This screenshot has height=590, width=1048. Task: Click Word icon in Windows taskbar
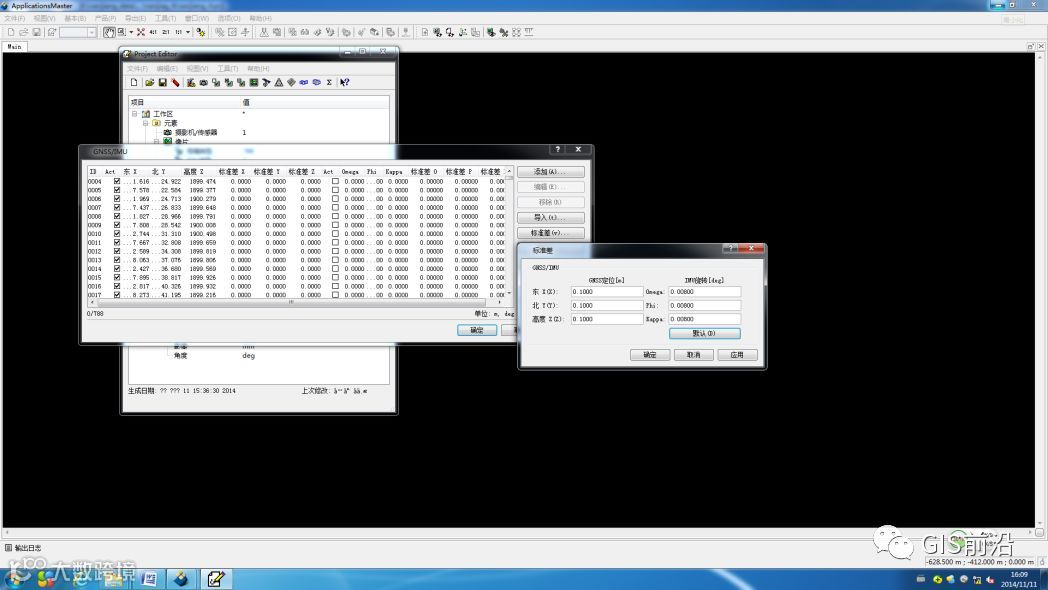tap(149, 579)
